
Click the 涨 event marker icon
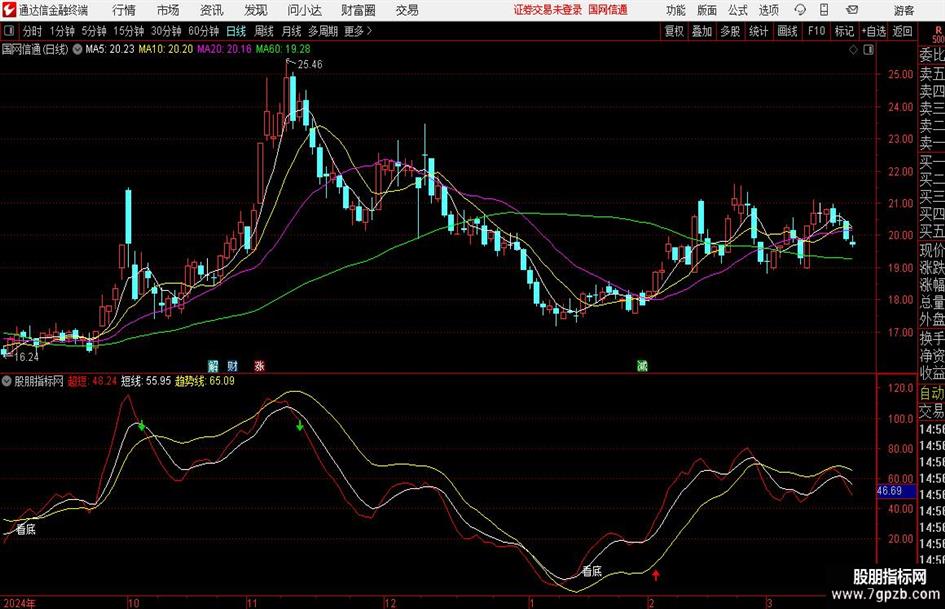(x=259, y=365)
